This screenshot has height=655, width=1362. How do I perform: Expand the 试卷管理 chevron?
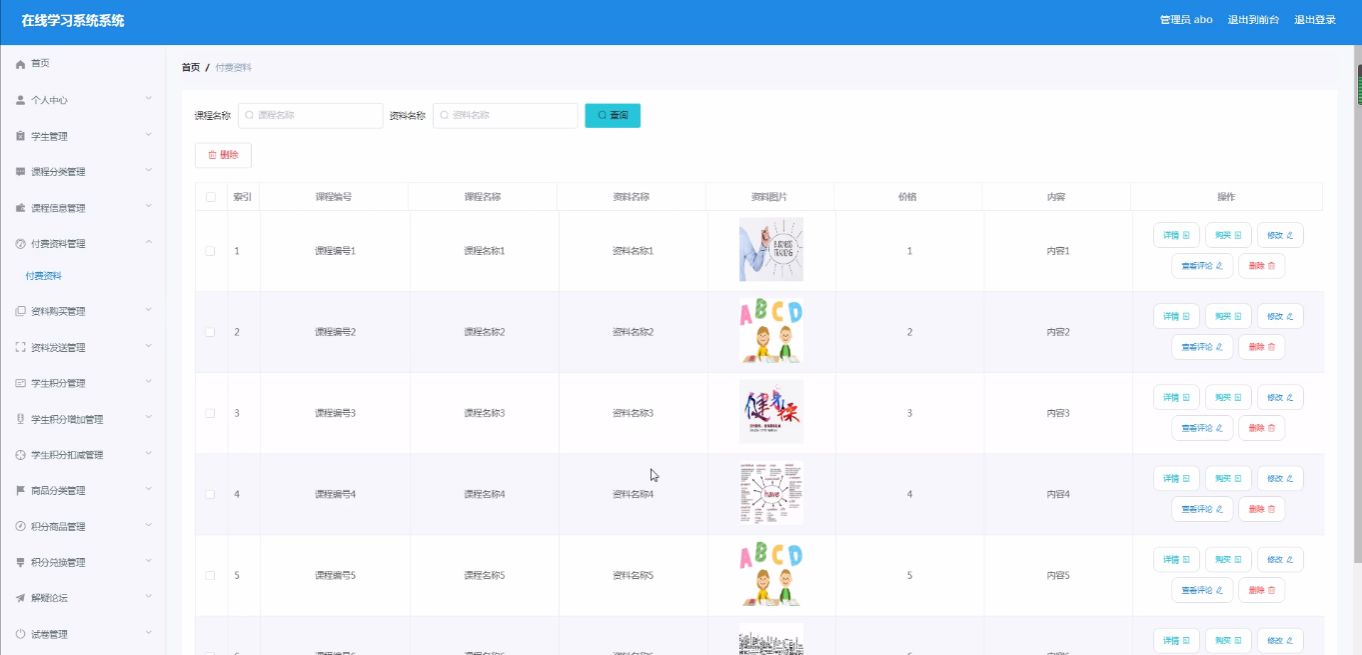tap(148, 634)
